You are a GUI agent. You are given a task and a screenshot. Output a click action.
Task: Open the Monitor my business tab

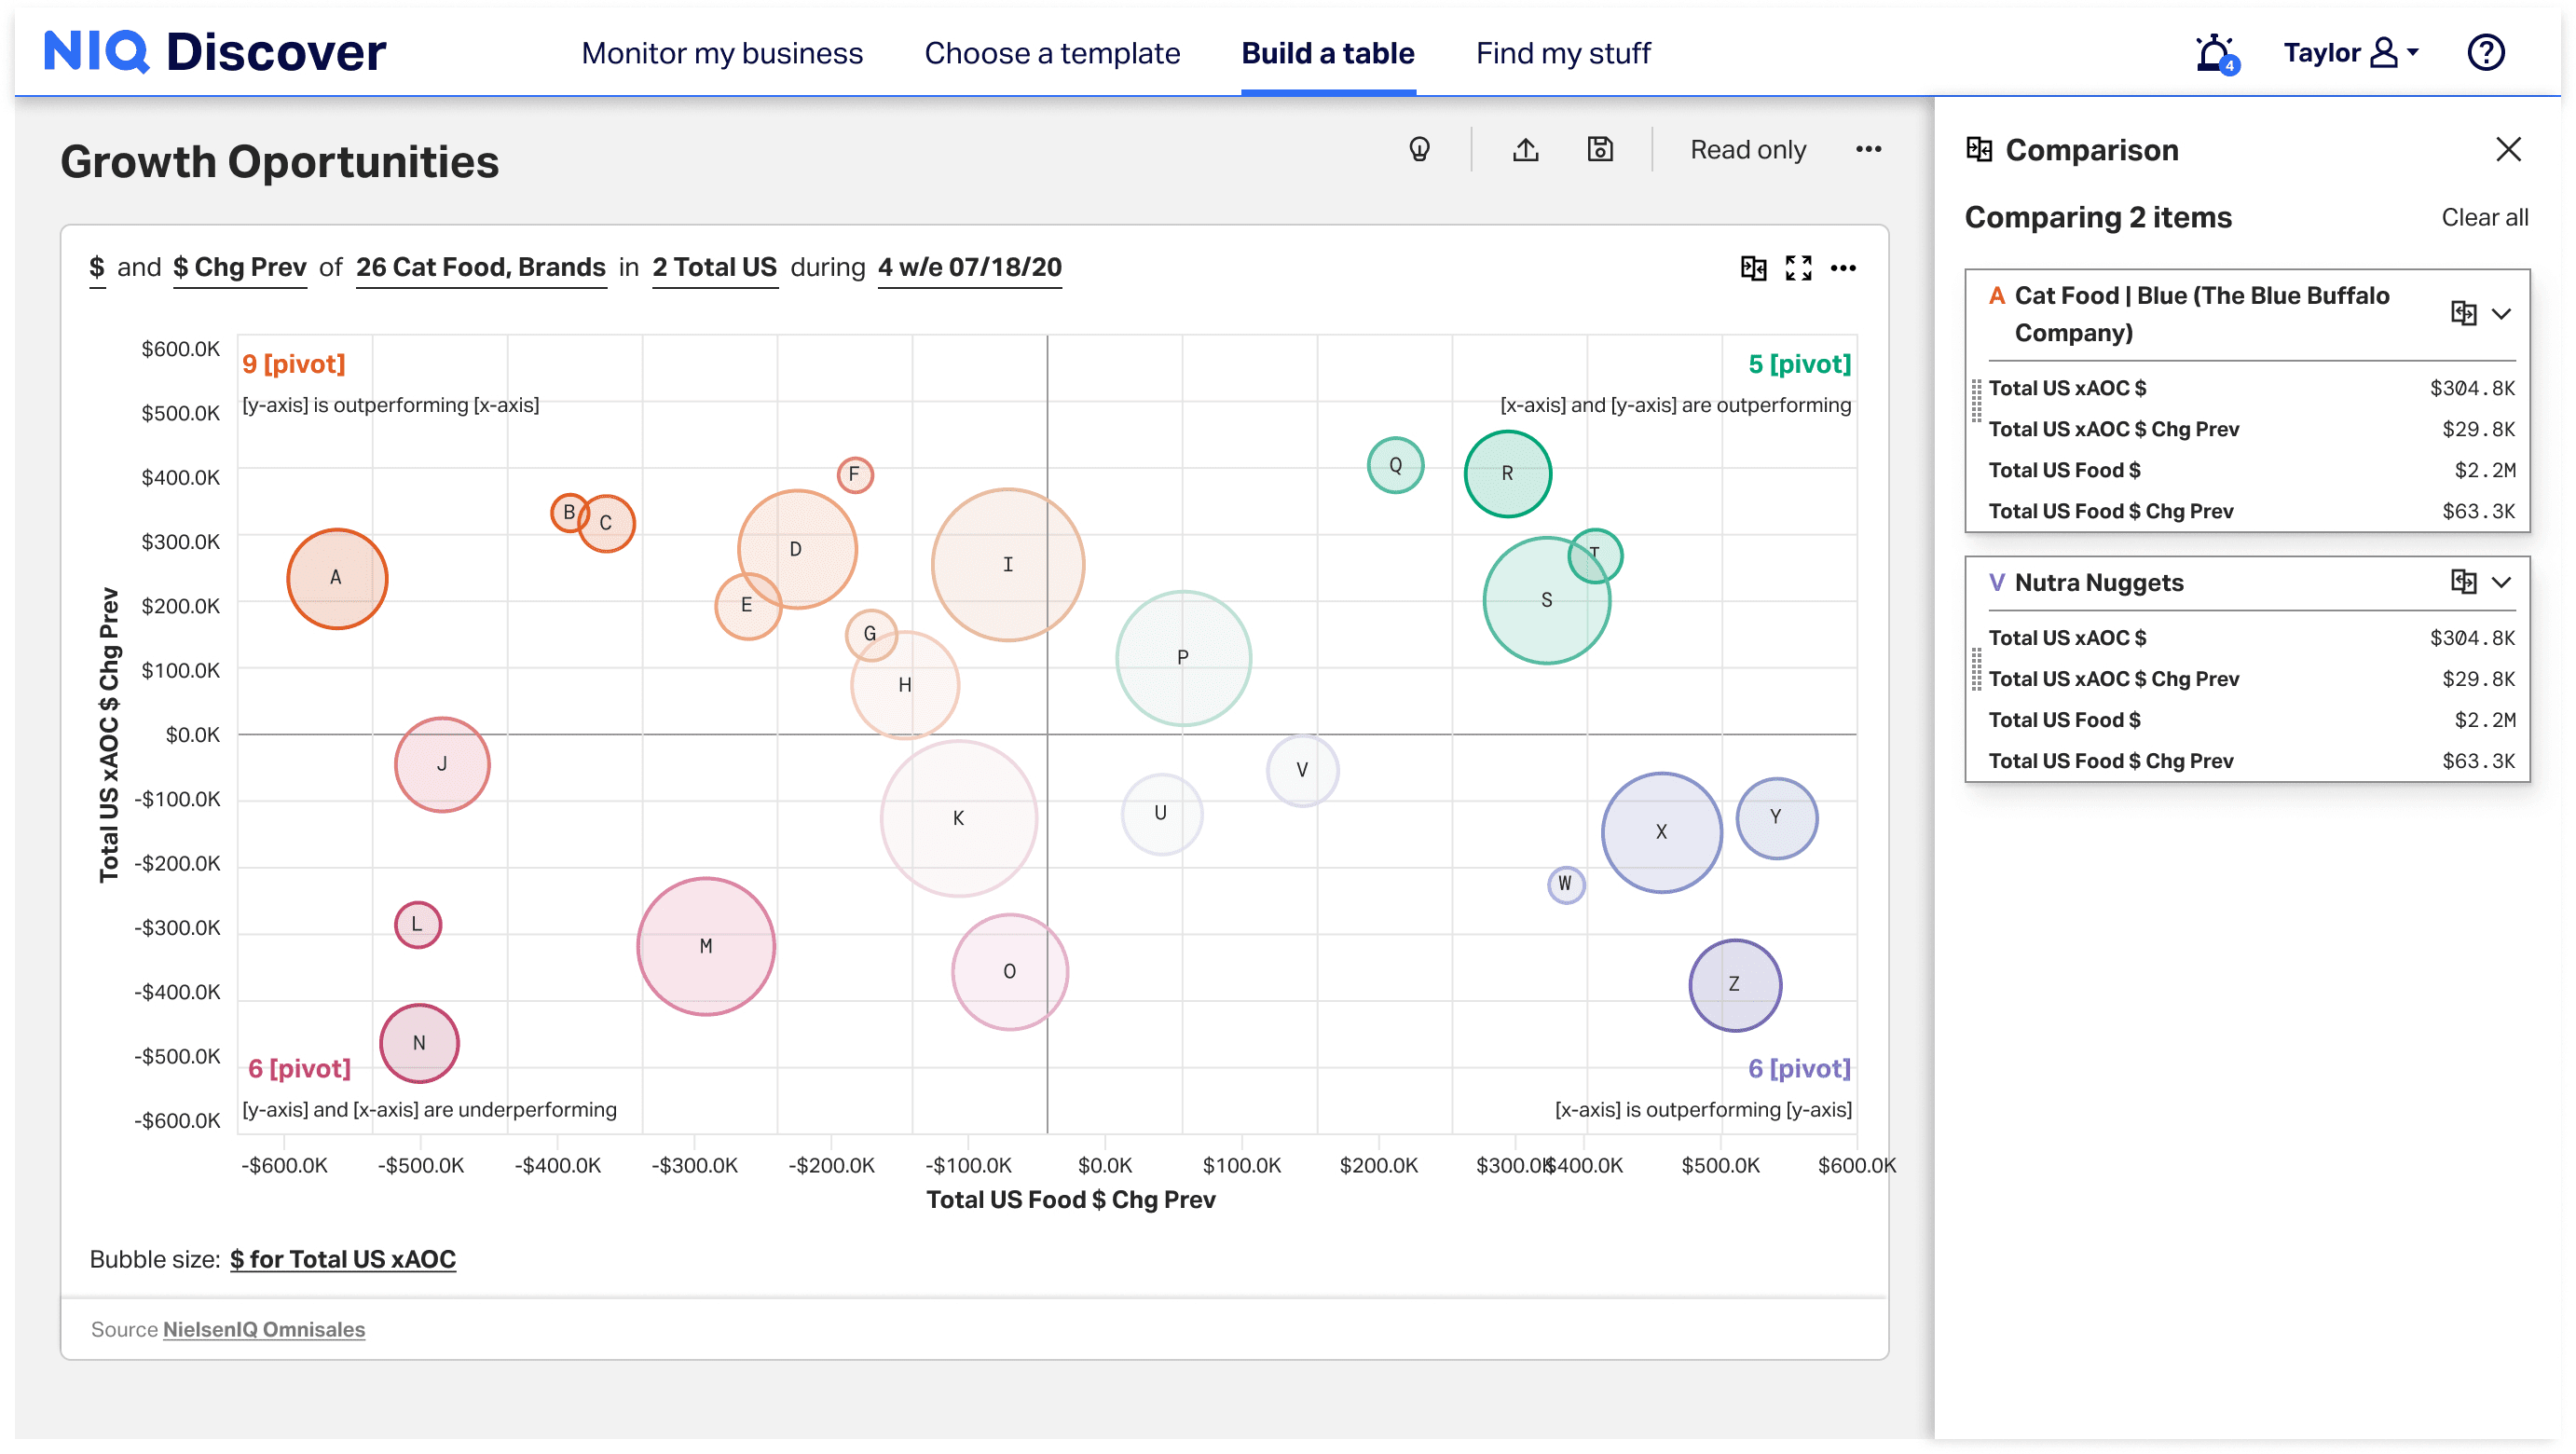tap(721, 53)
